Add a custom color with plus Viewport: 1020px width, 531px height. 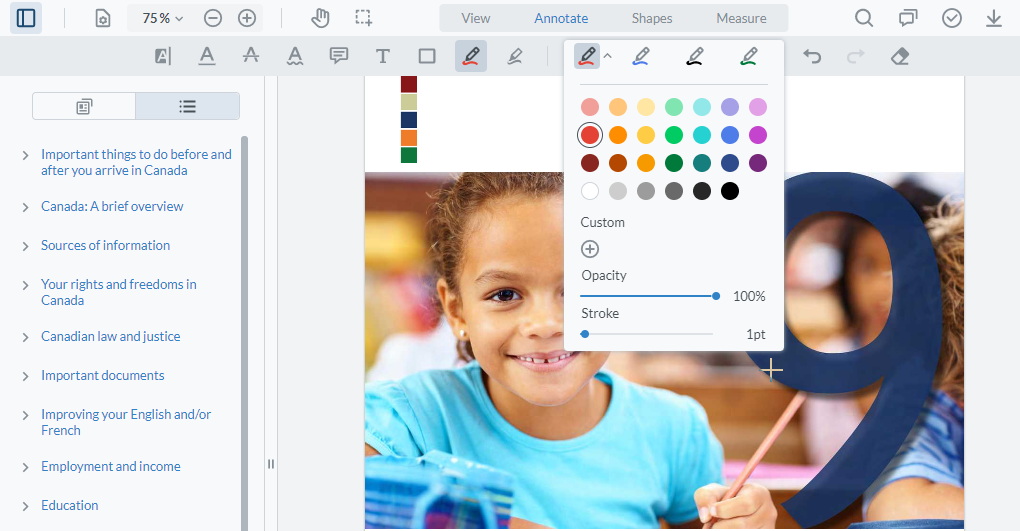(590, 249)
